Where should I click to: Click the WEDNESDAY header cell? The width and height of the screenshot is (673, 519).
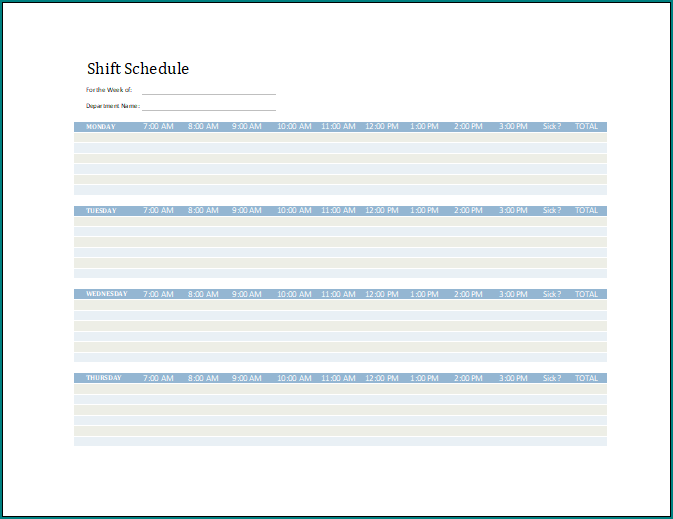(x=107, y=294)
